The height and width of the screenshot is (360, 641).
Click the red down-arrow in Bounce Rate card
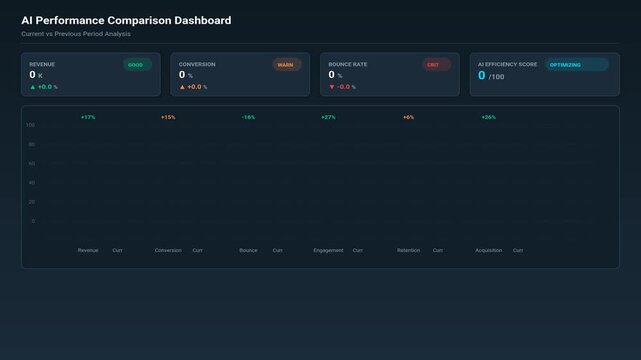tap(332, 87)
